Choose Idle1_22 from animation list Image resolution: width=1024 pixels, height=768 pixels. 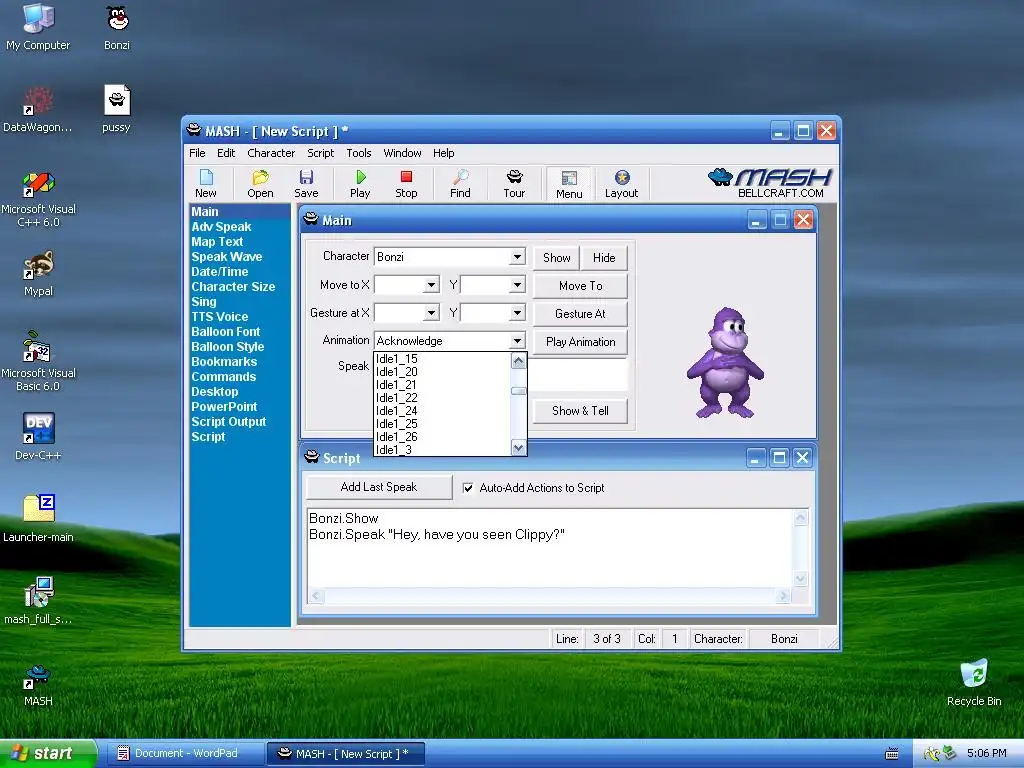click(441, 398)
